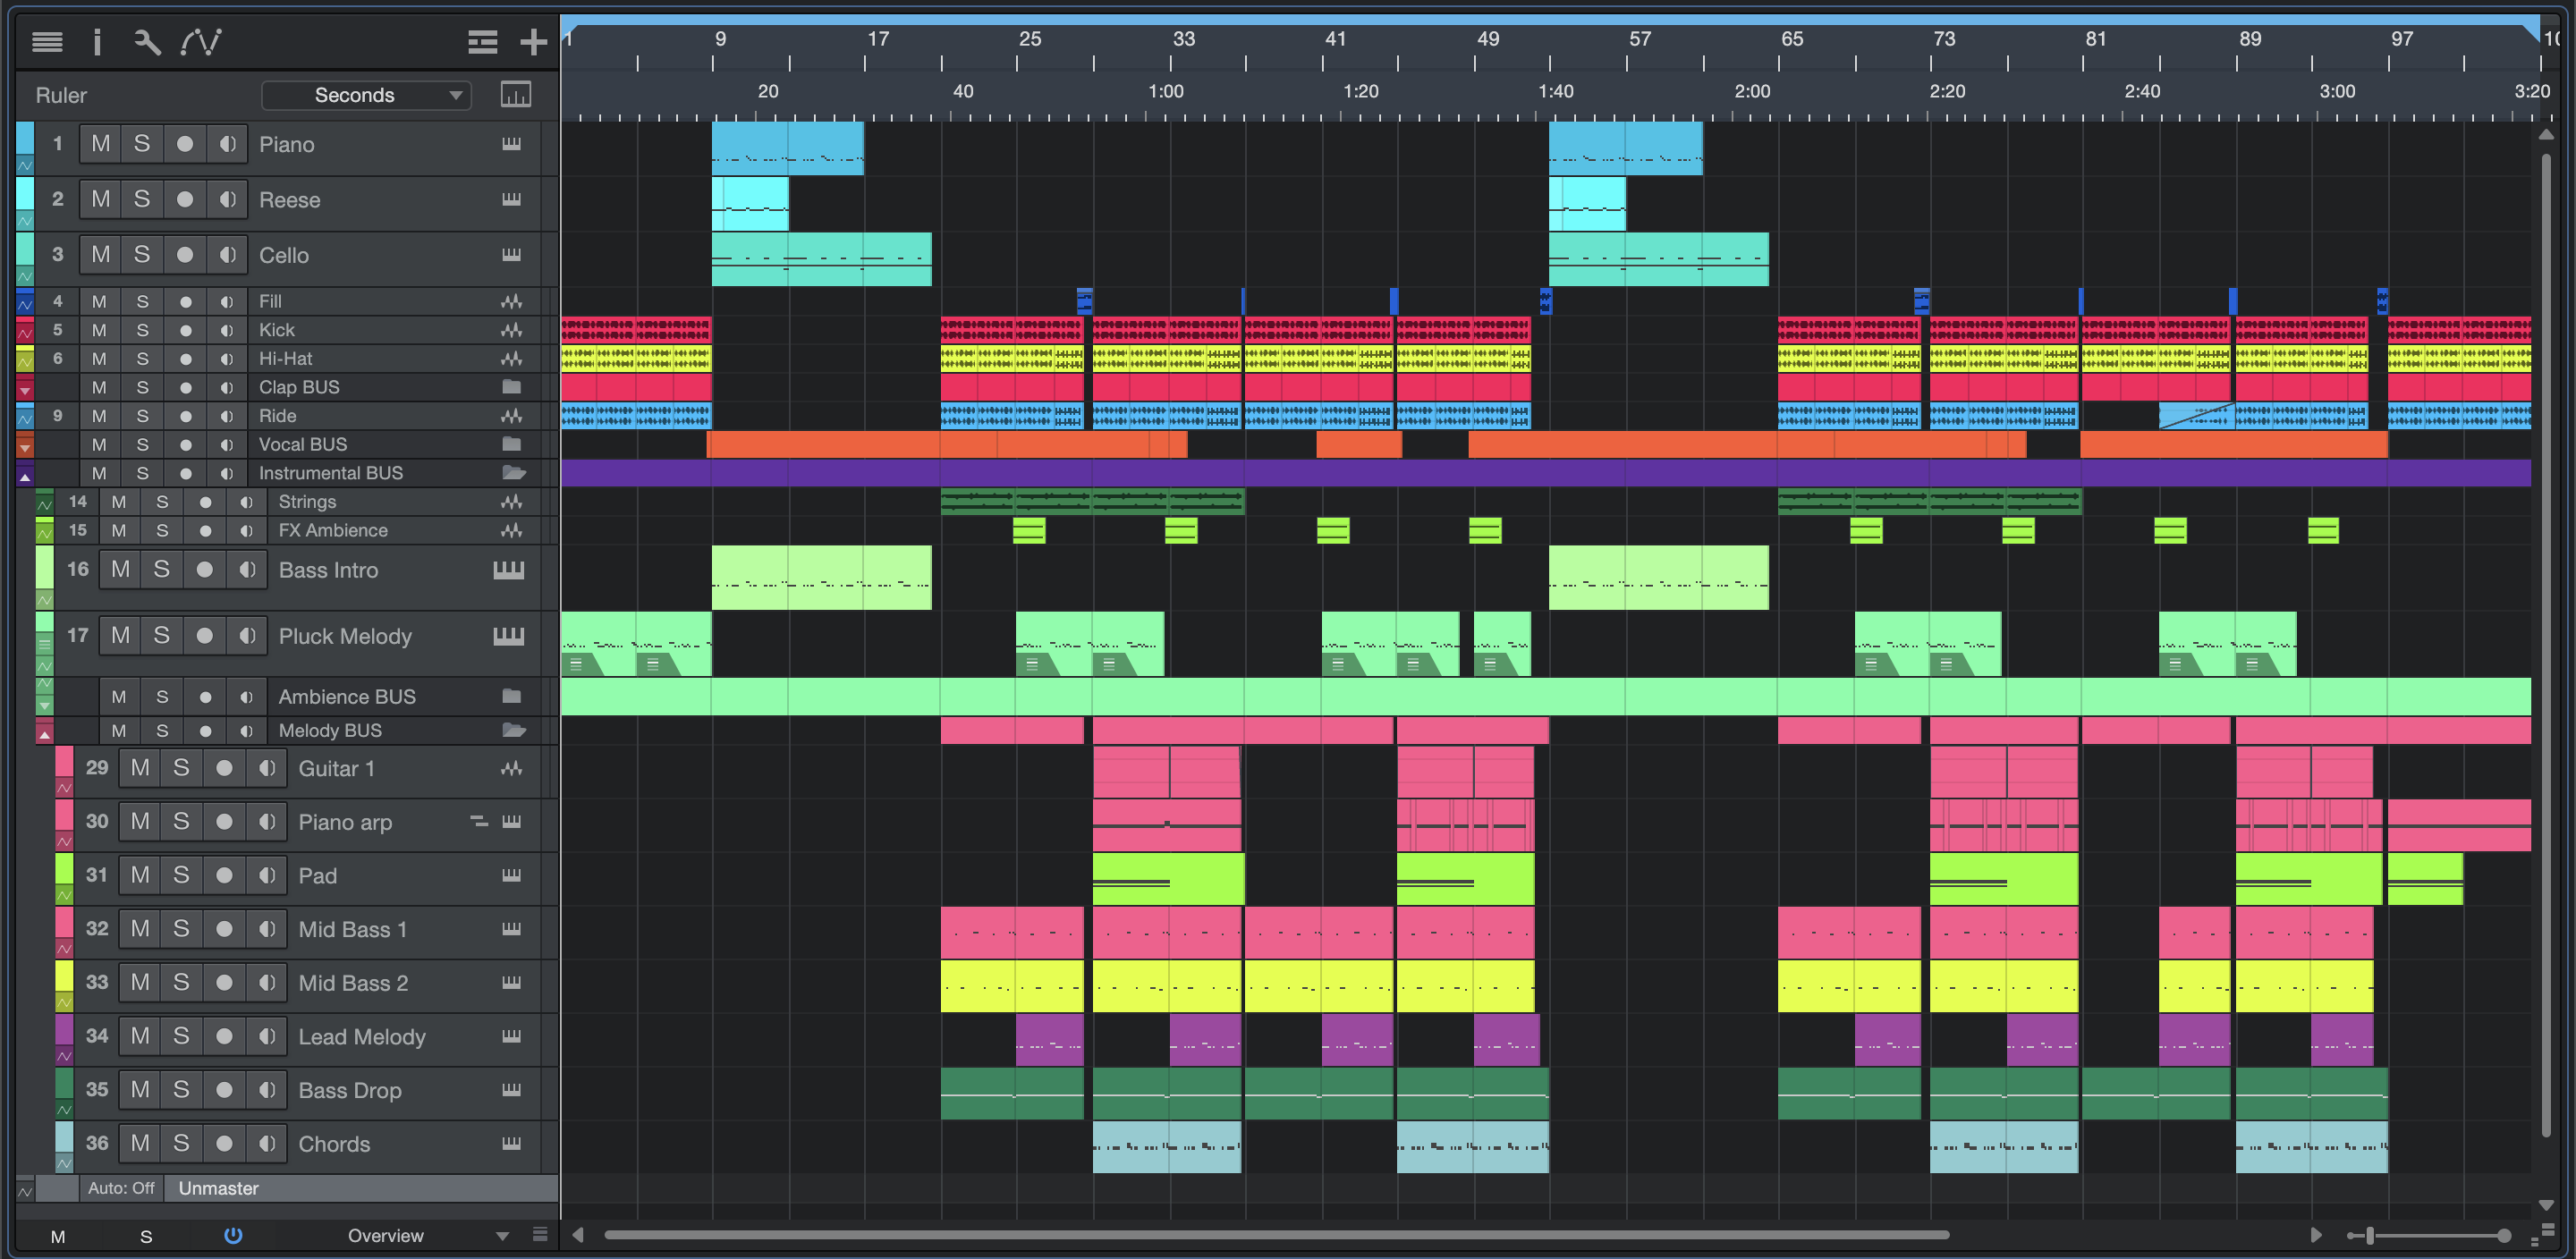The height and width of the screenshot is (1259, 2576).
Task: Click the timebase ruler grid icon
Action: [x=515, y=95]
